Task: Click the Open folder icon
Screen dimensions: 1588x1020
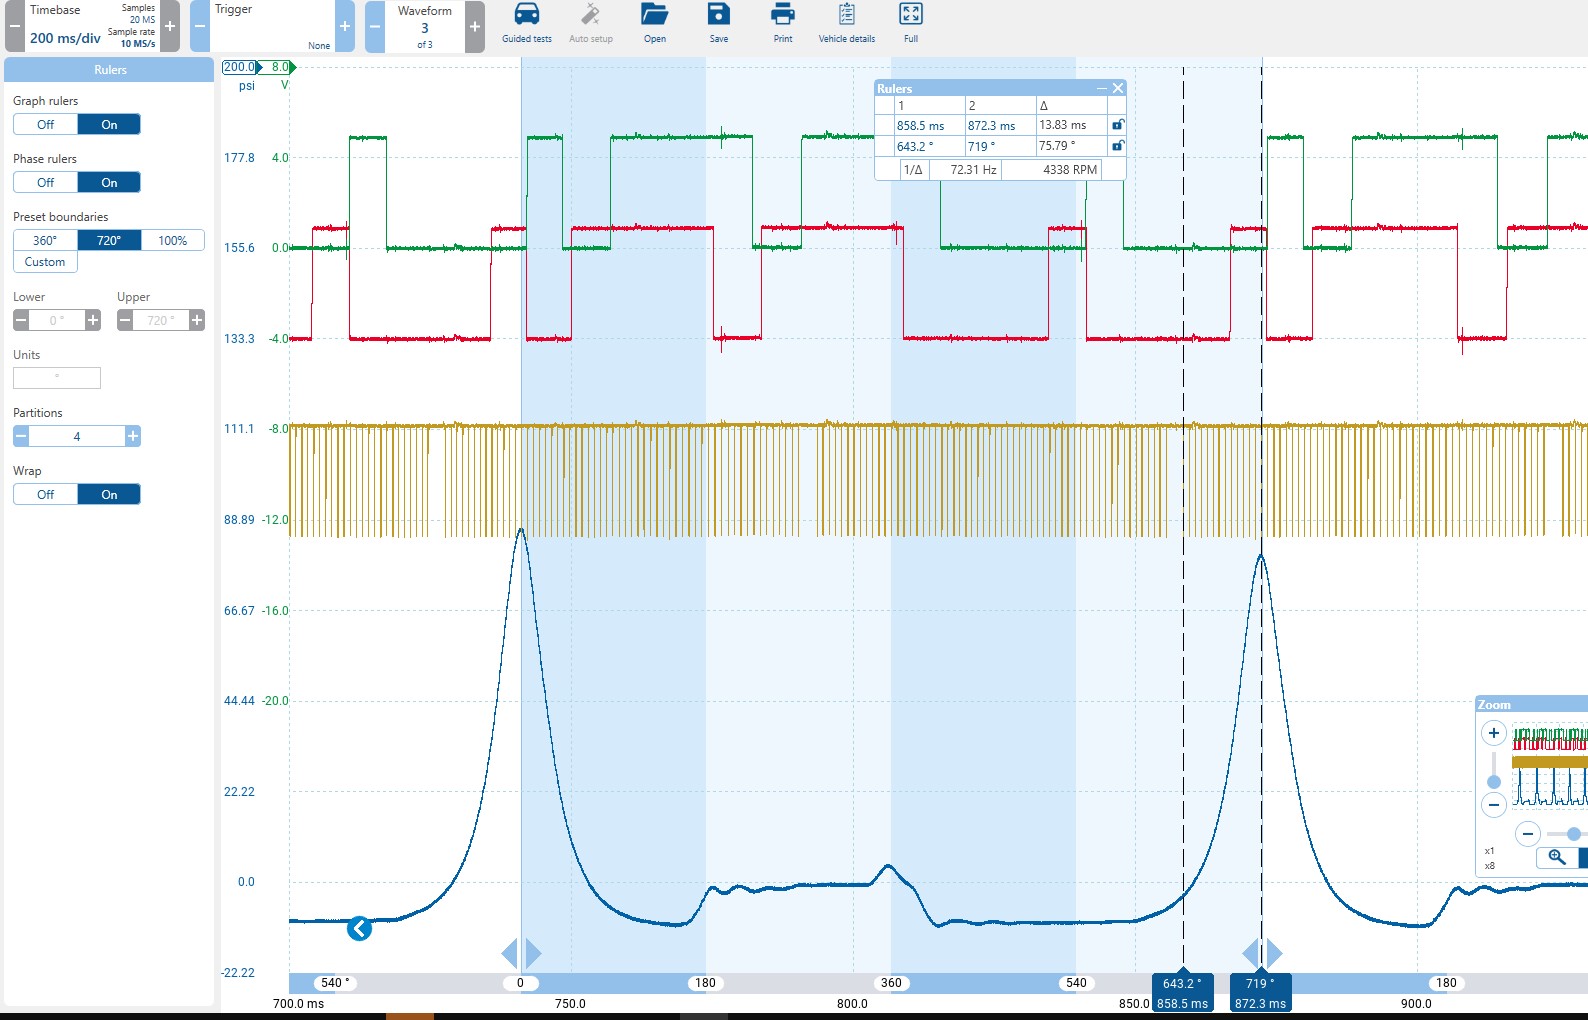Action: click(x=654, y=15)
